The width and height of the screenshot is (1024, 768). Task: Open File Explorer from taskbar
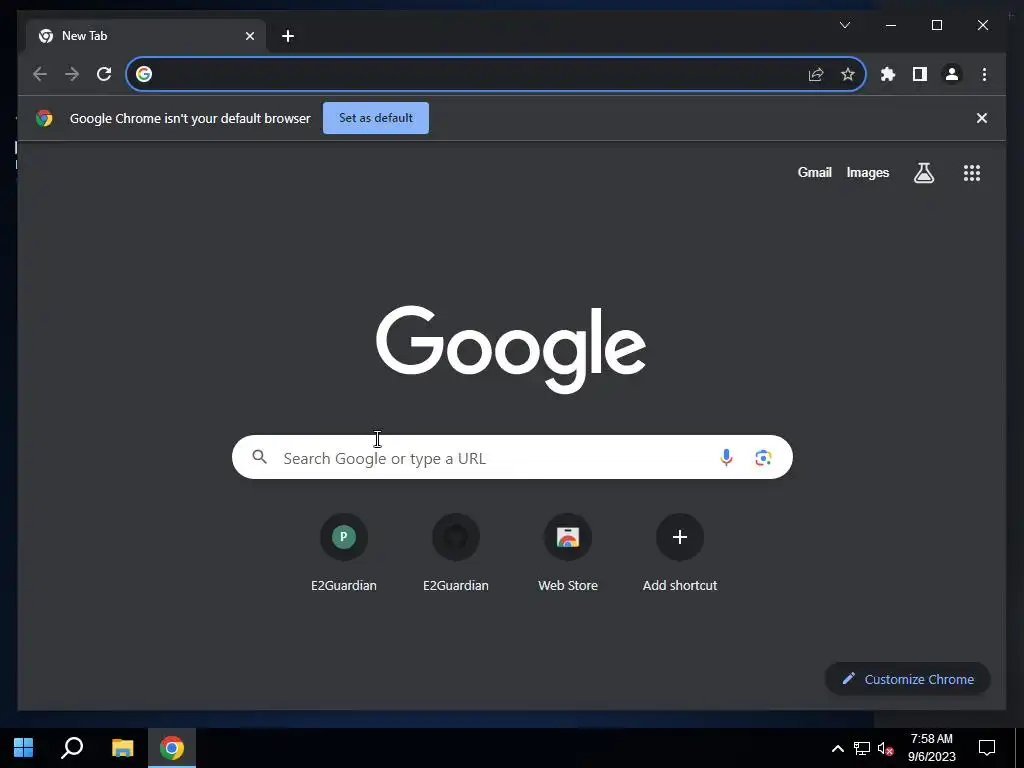122,748
